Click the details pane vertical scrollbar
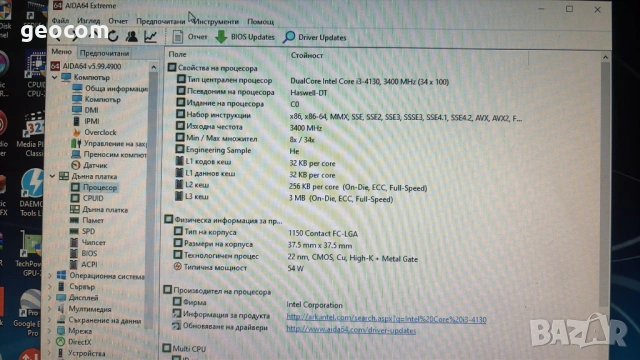Viewport: 640px width, 360px height. [605, 184]
